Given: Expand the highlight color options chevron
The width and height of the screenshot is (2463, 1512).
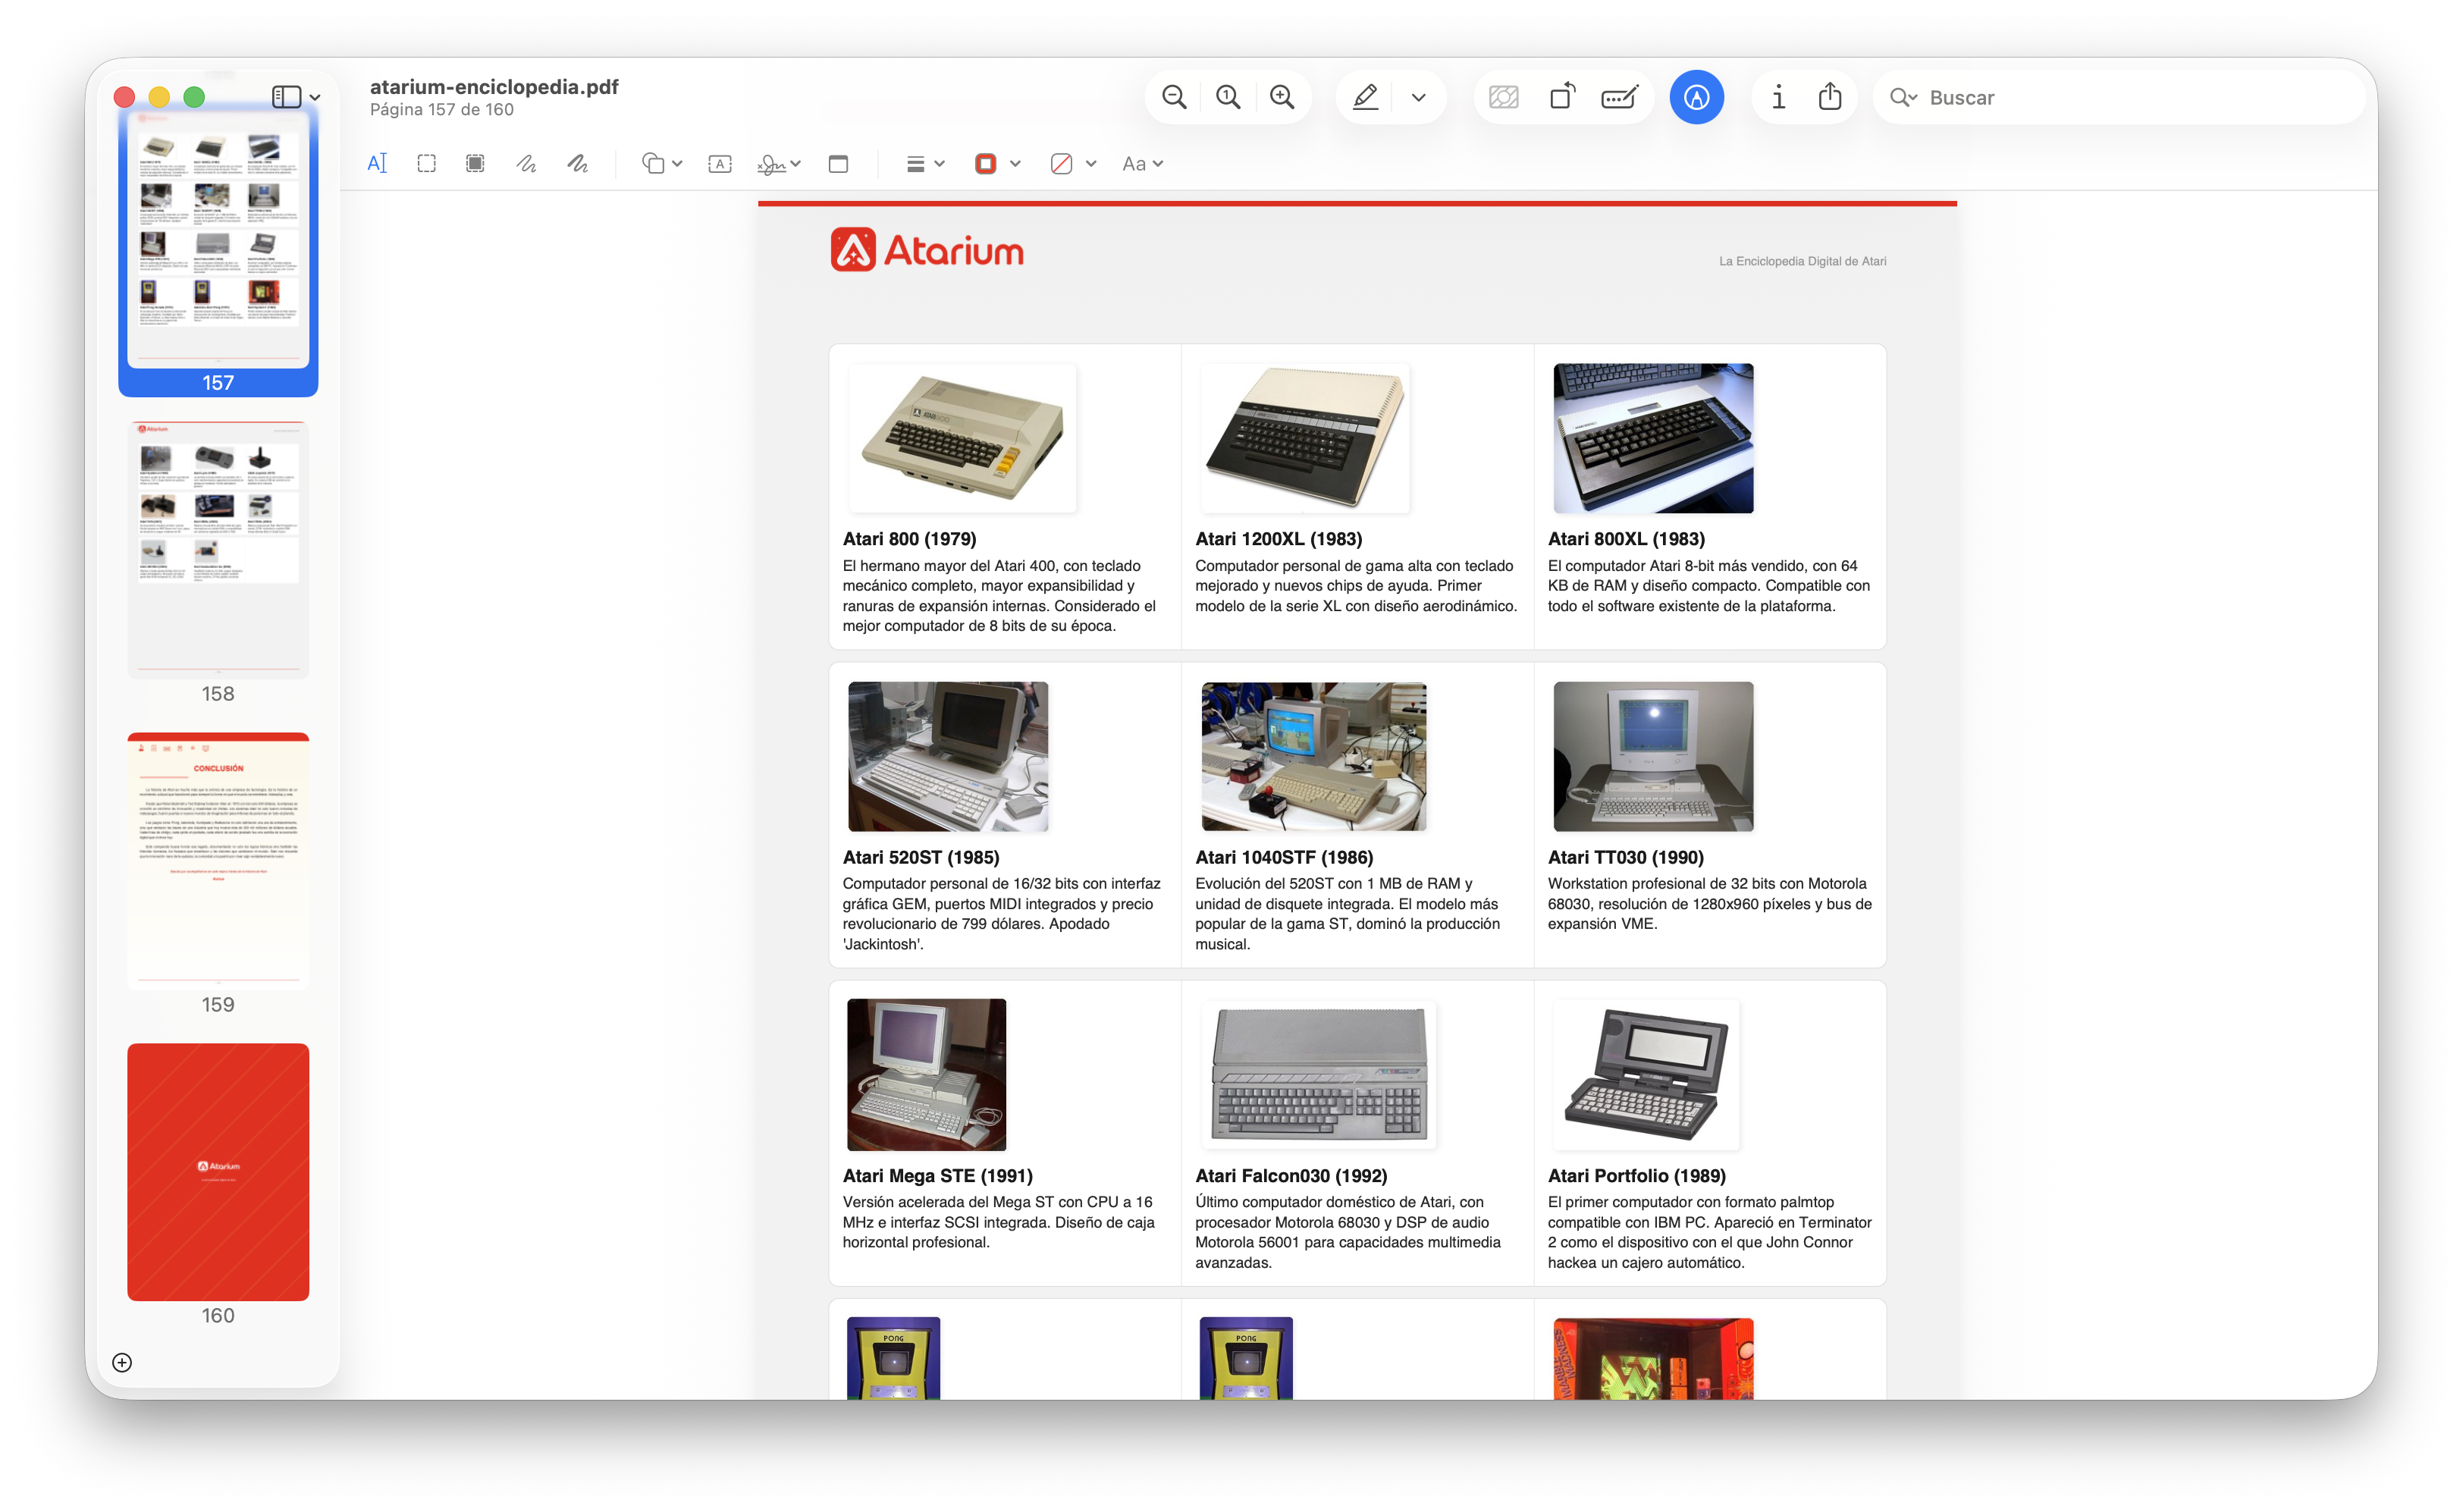Looking at the screenshot, I should [1418, 97].
